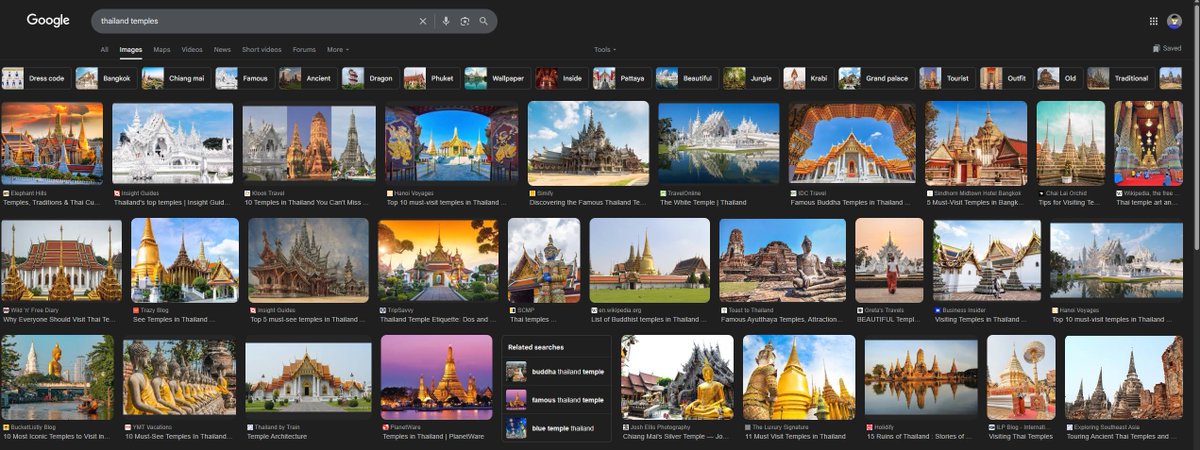Select the Images tab

point(131,49)
